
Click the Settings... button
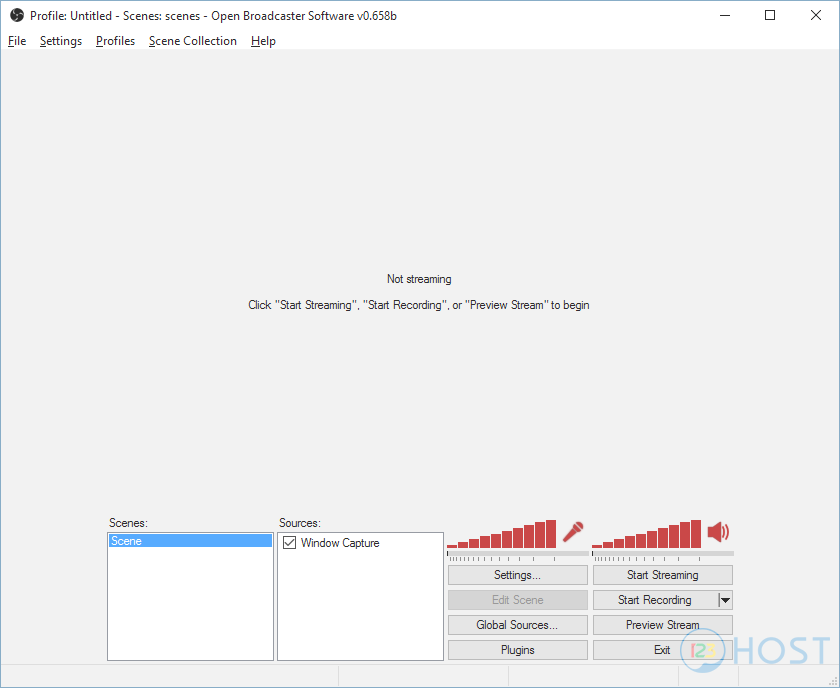(518, 575)
